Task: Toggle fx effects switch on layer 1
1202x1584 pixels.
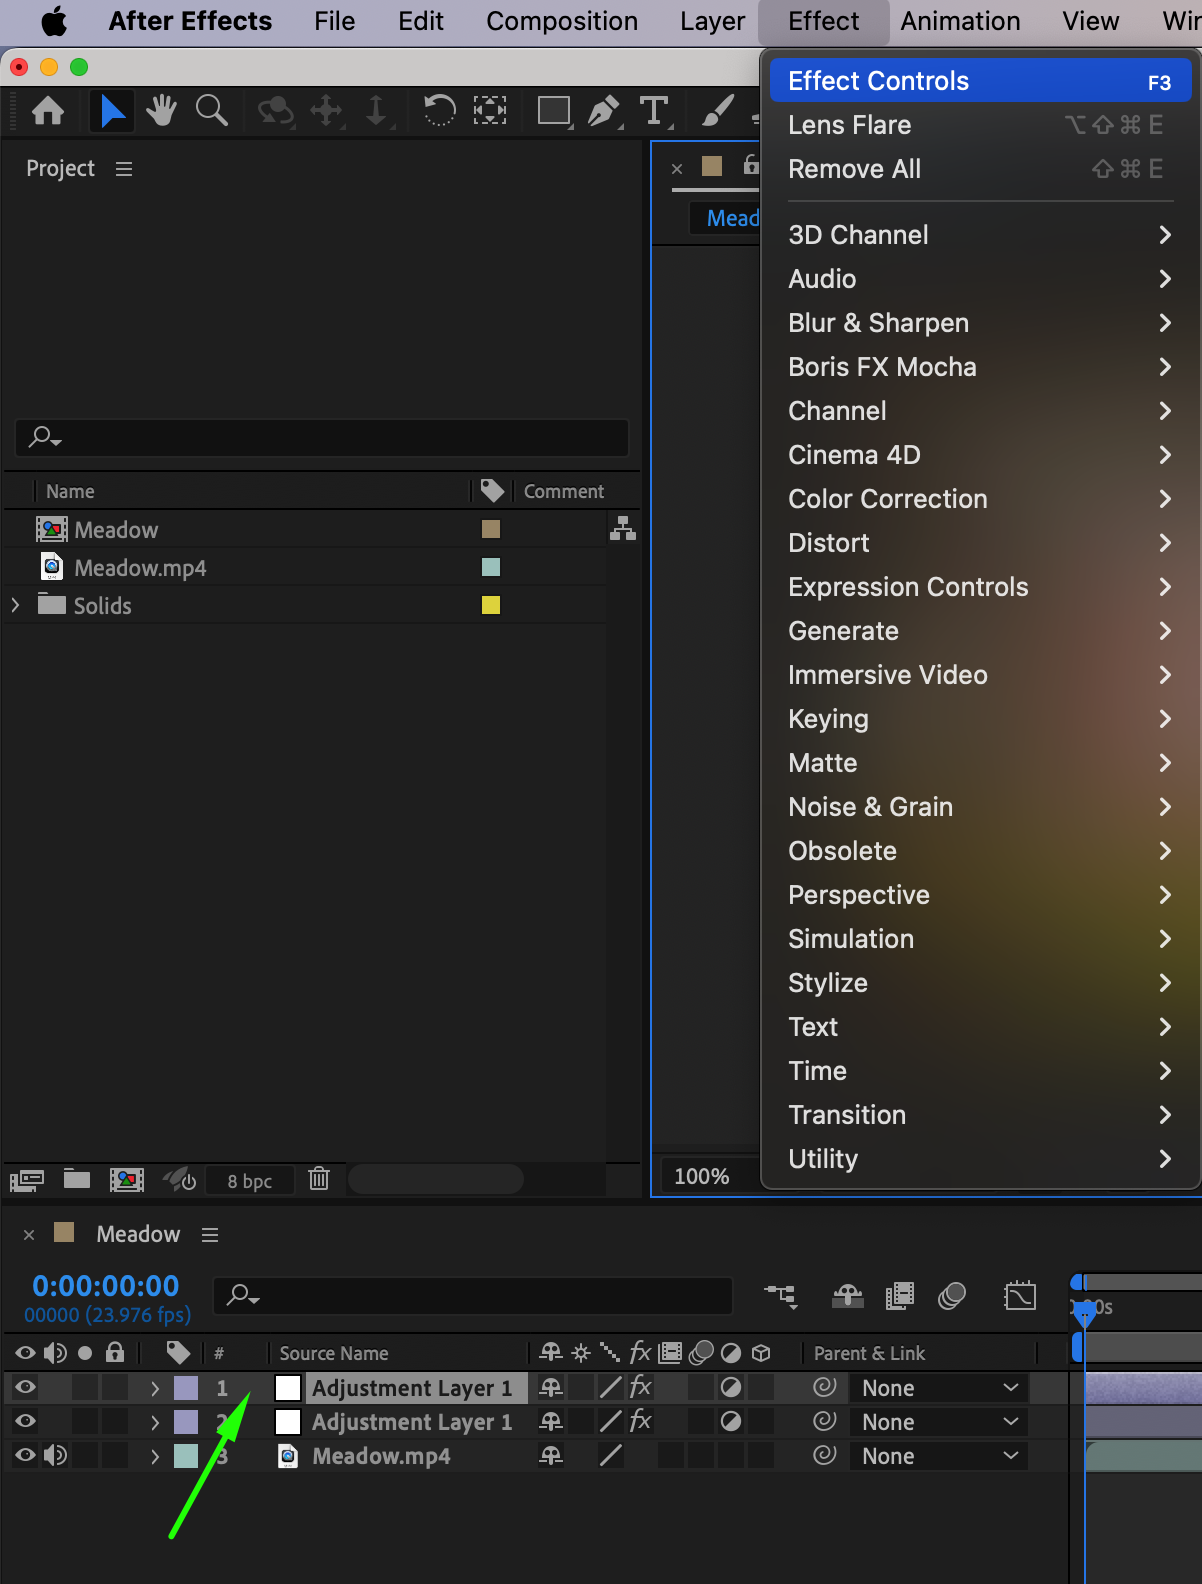Action: (x=641, y=1387)
